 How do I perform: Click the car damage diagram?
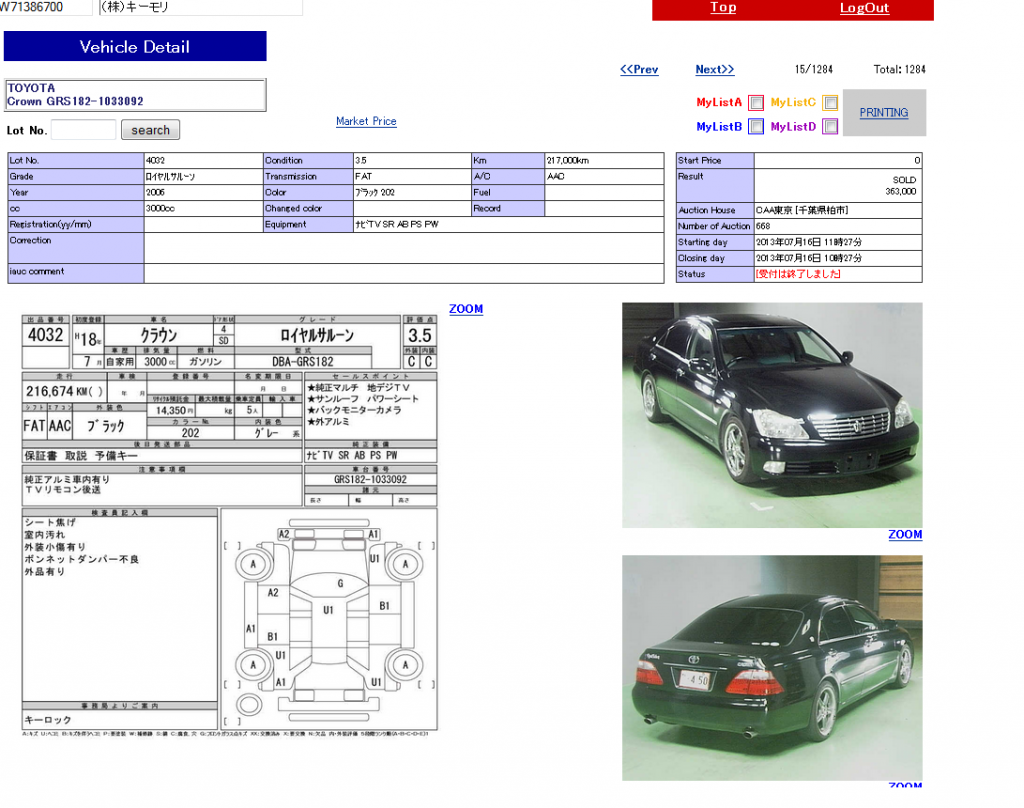[328, 619]
